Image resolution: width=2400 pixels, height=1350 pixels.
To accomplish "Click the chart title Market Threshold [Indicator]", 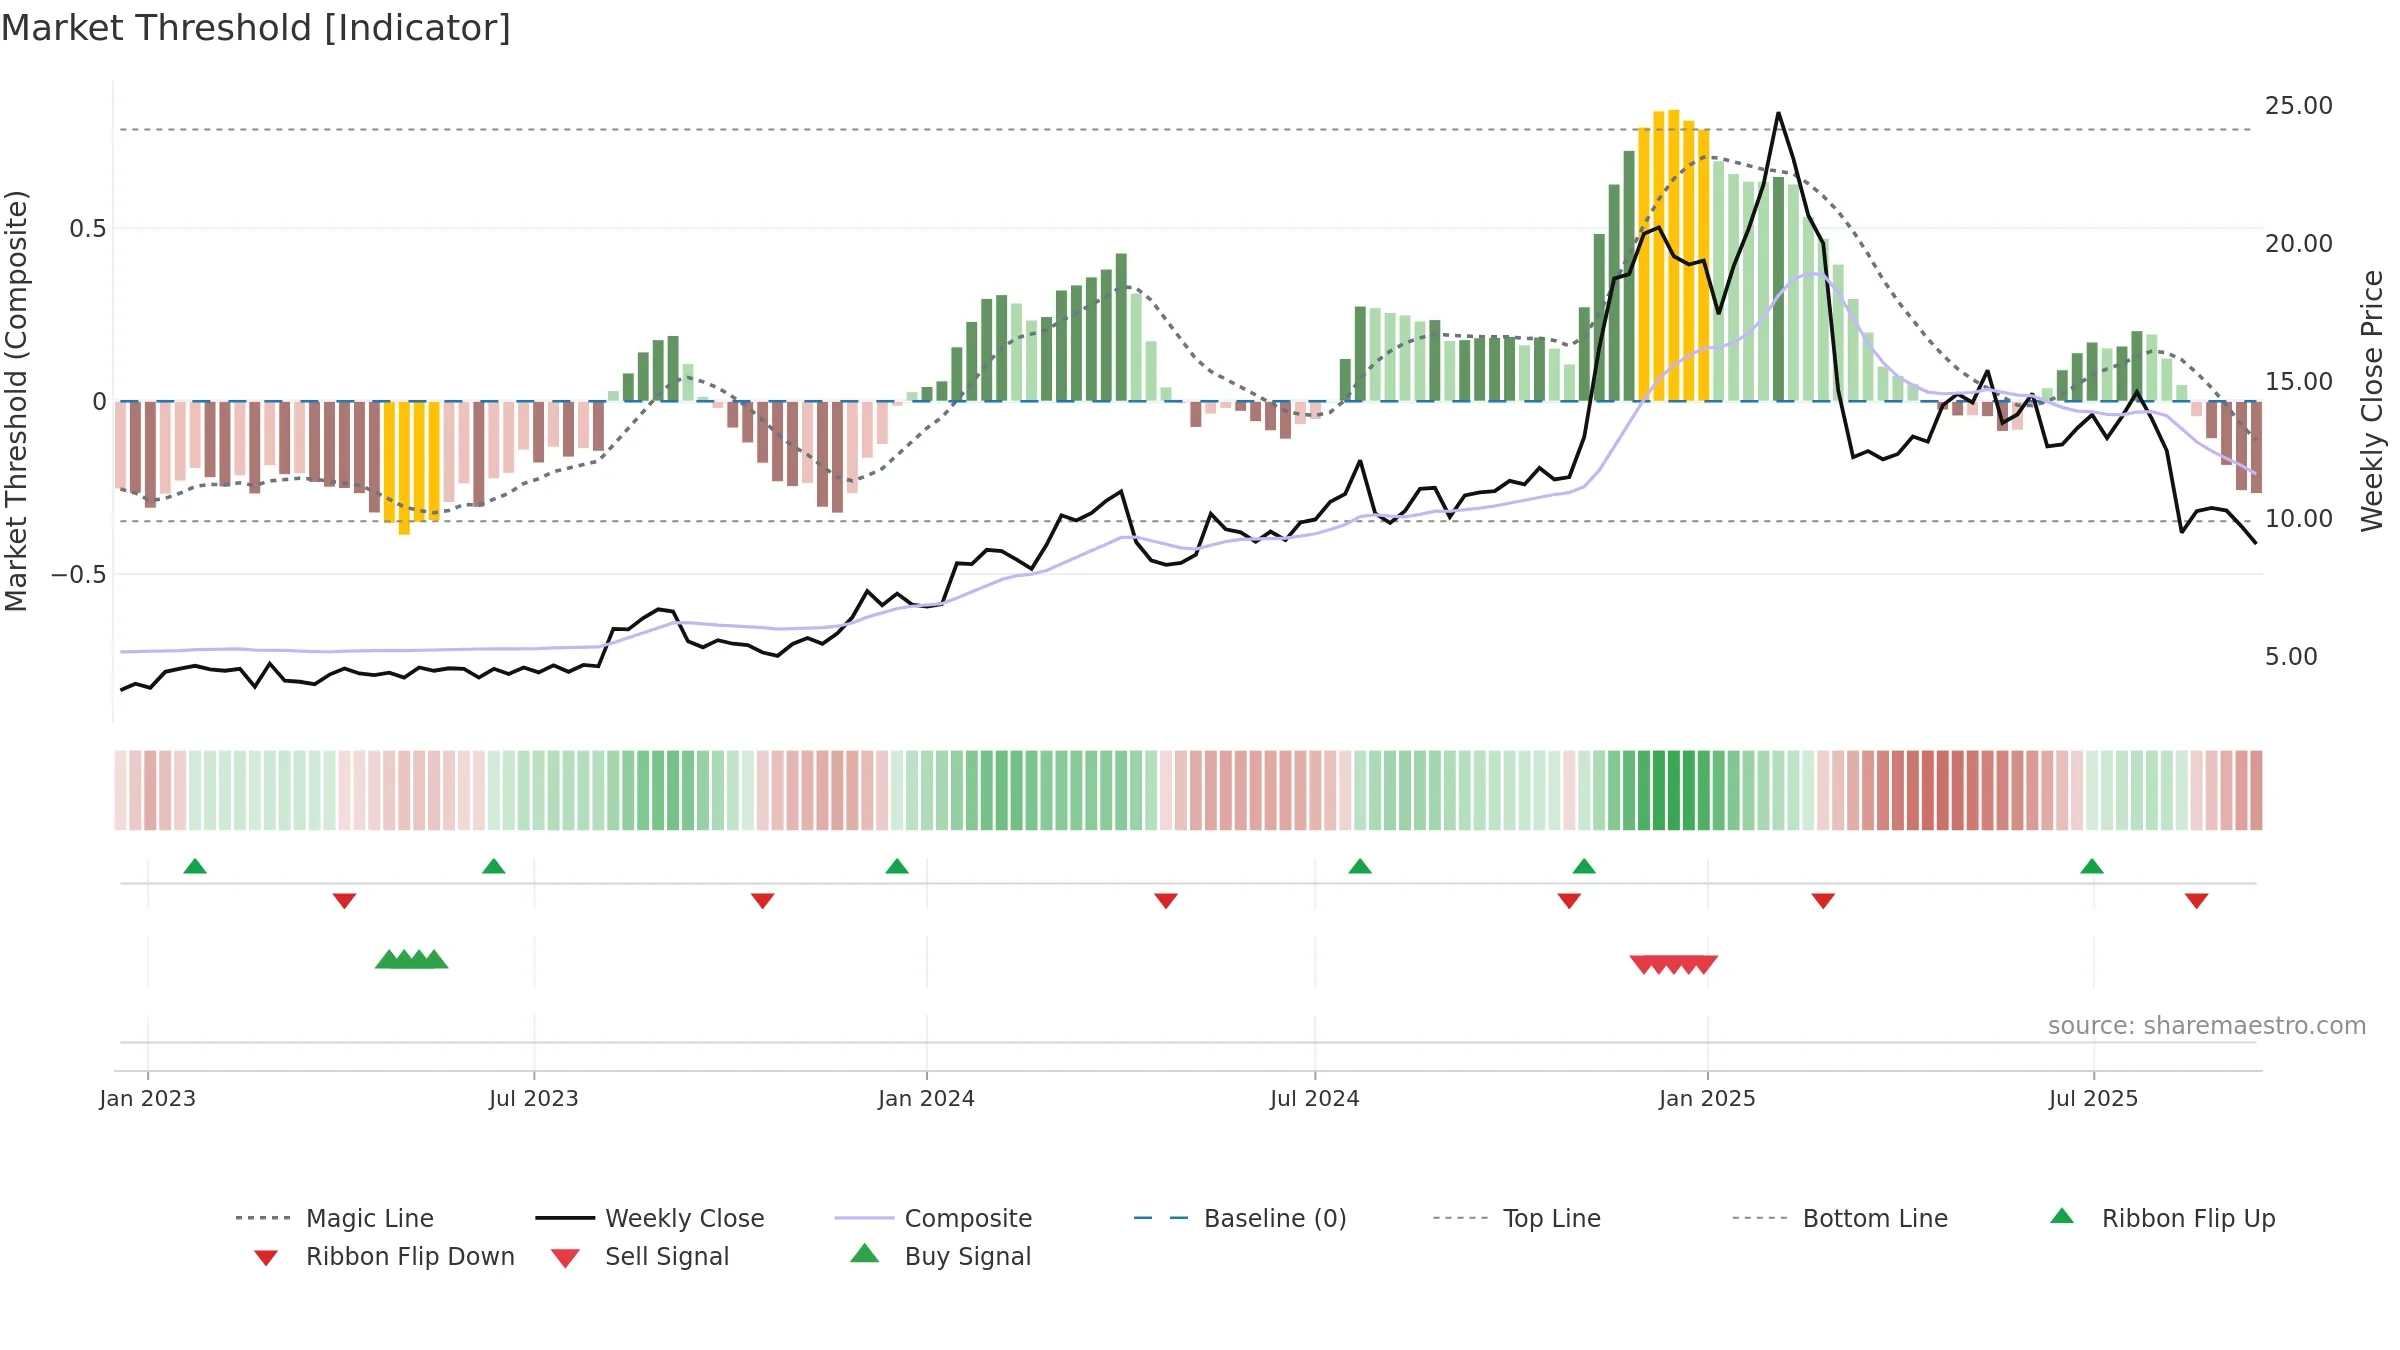I will tap(256, 28).
